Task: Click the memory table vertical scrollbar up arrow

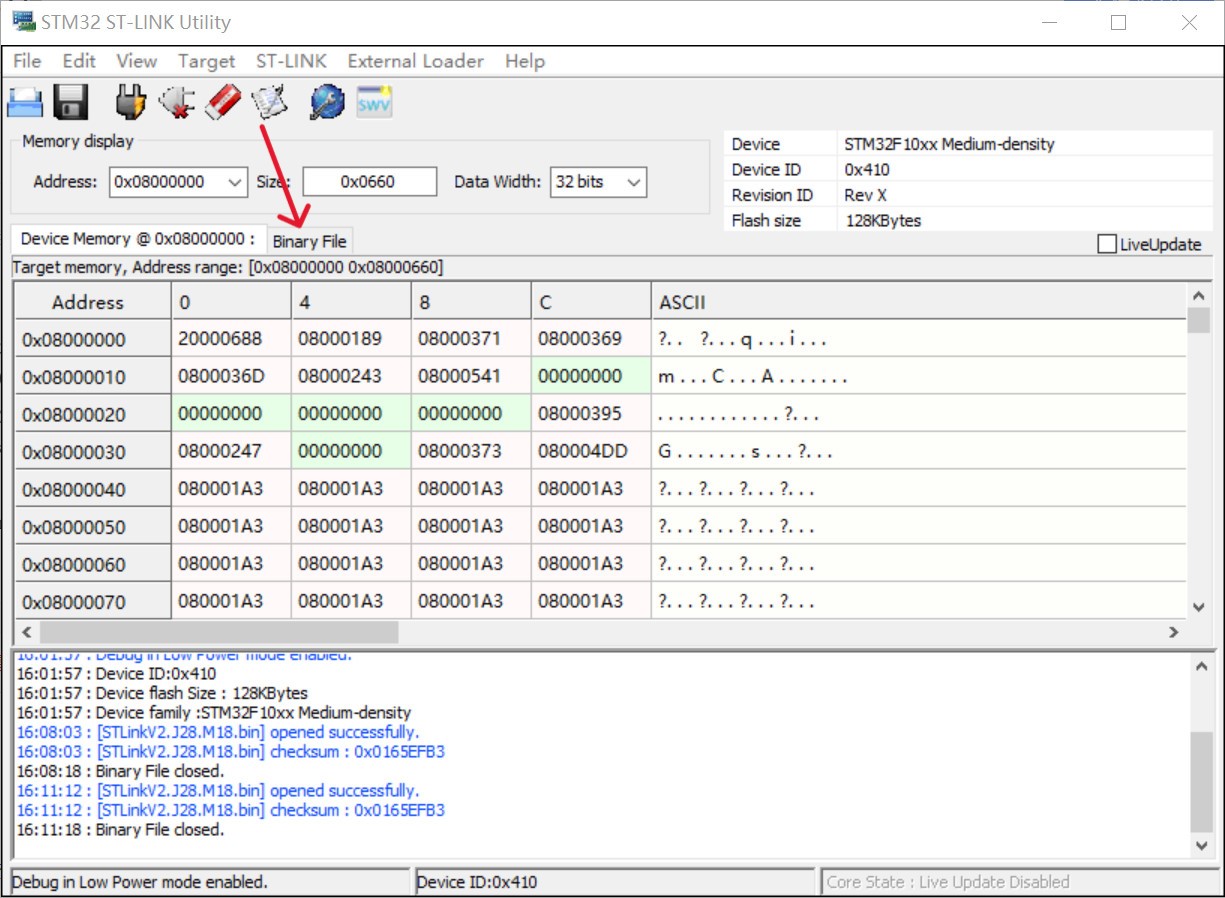Action: click(1199, 295)
